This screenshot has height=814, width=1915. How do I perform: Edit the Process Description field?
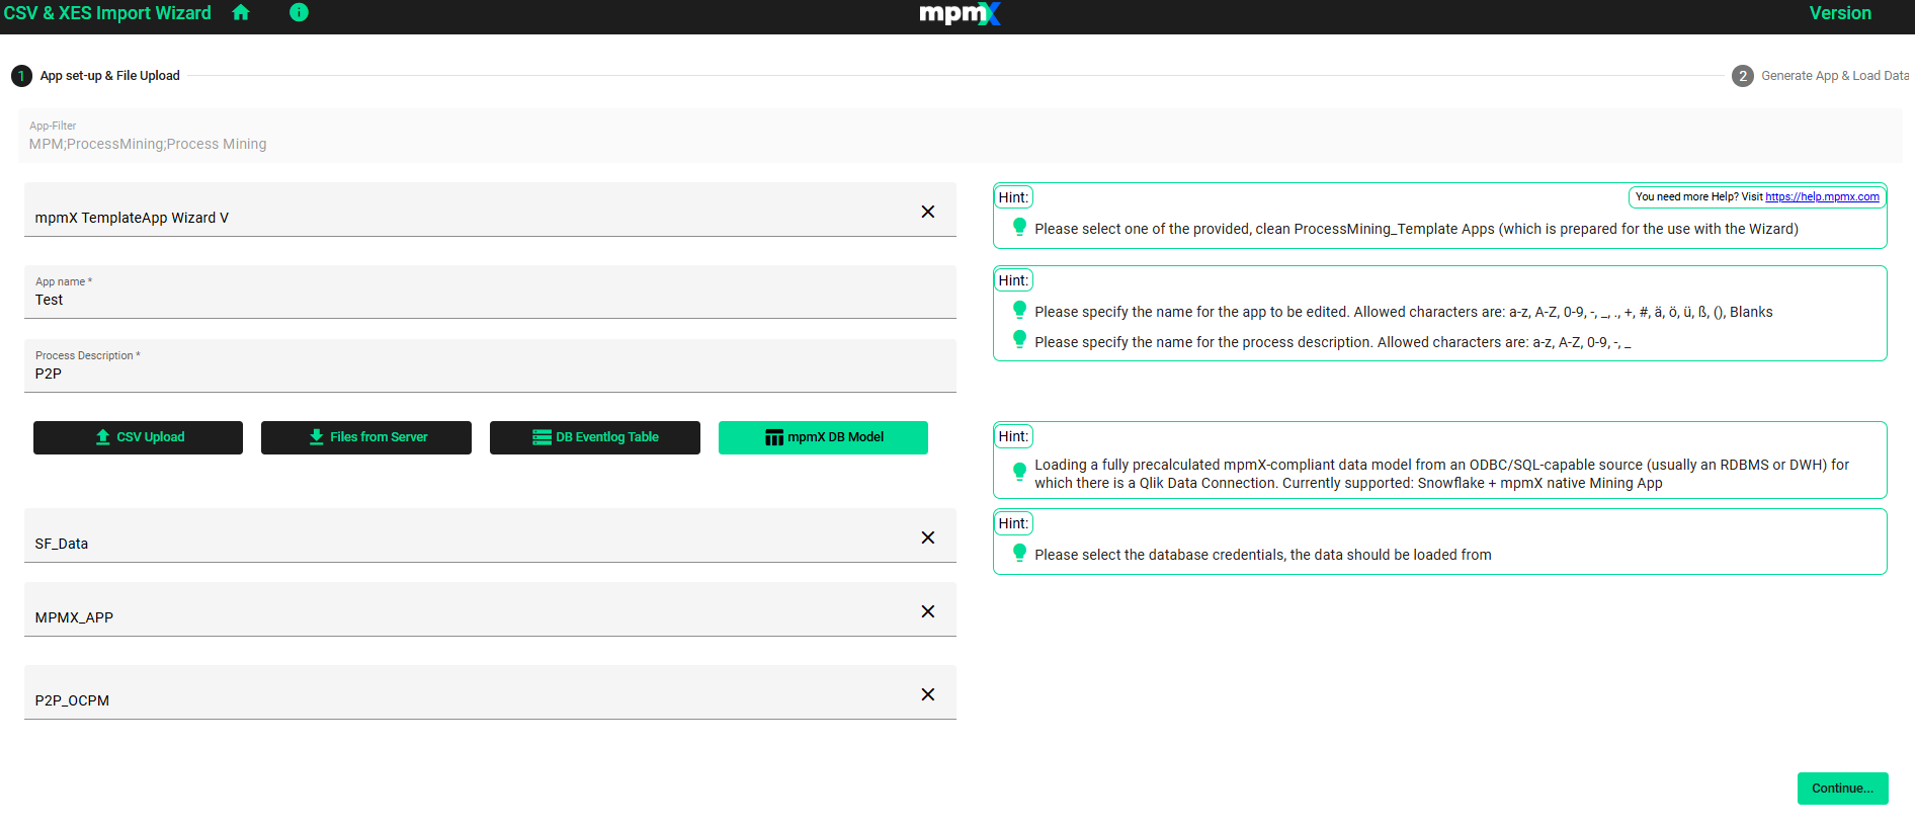(490, 366)
